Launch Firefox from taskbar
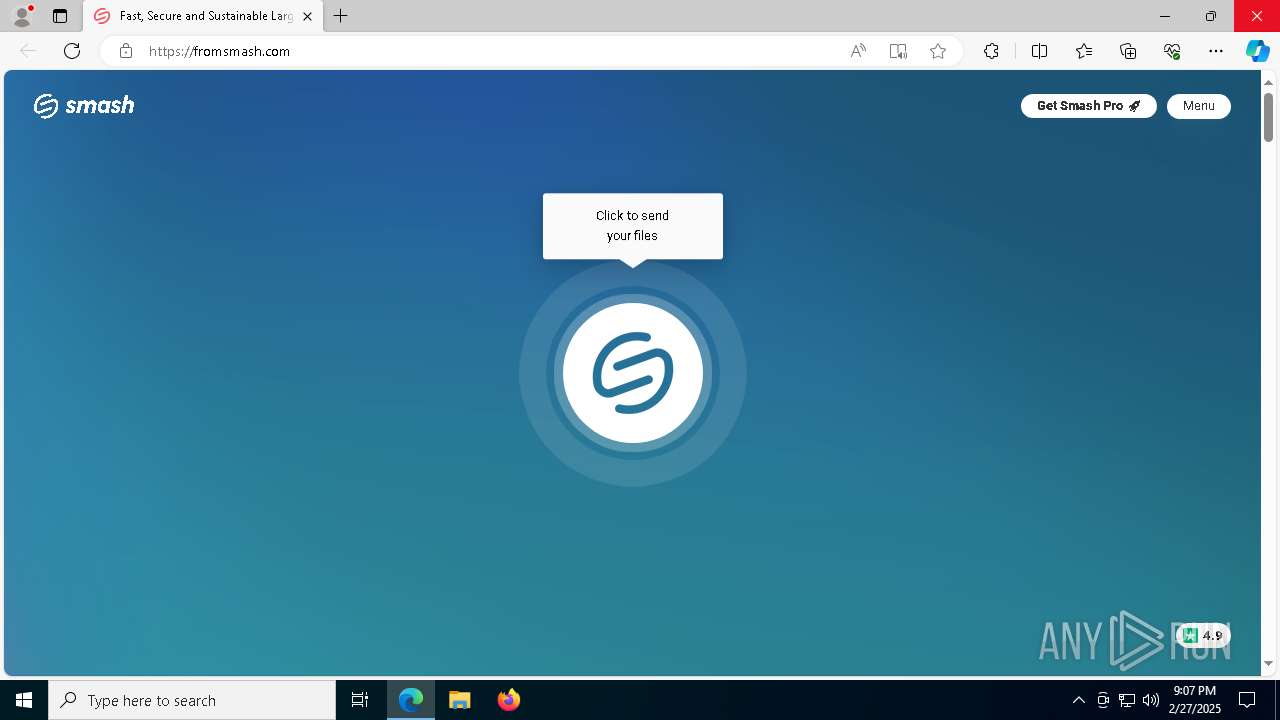The height and width of the screenshot is (720, 1280). tap(509, 700)
